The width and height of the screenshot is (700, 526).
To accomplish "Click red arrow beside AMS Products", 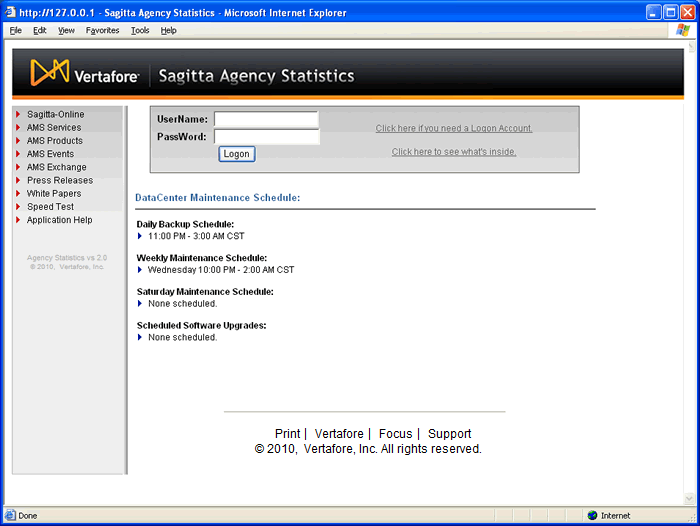I will (x=18, y=141).
